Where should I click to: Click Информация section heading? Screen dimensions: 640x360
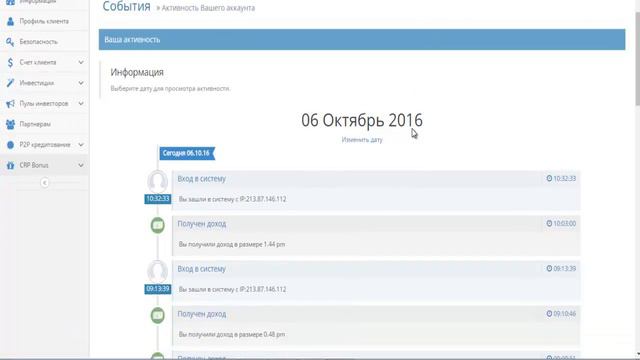(137, 72)
